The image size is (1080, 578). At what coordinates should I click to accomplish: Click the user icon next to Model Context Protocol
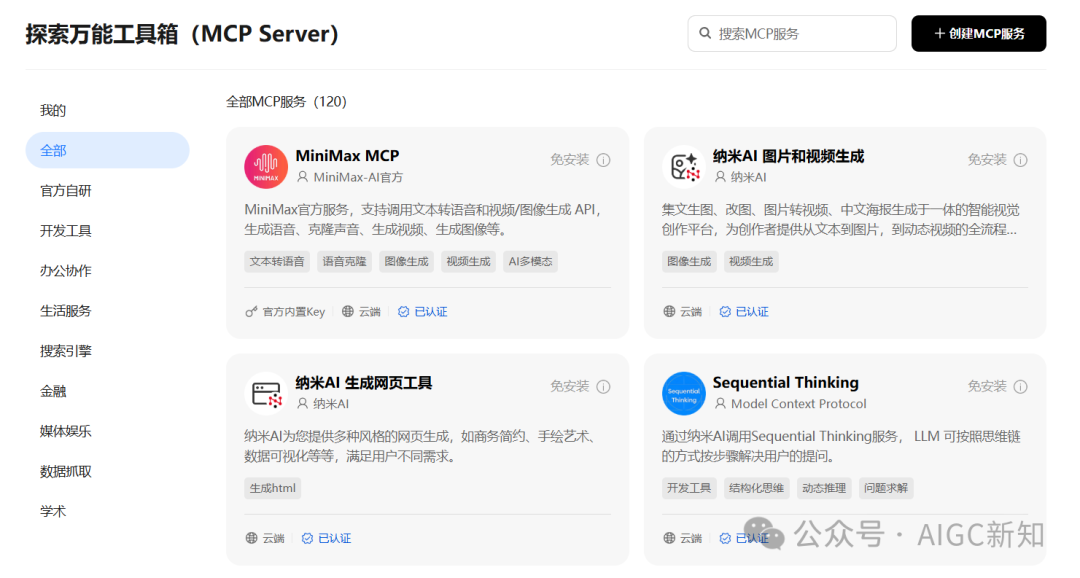pyautogui.click(x=720, y=404)
